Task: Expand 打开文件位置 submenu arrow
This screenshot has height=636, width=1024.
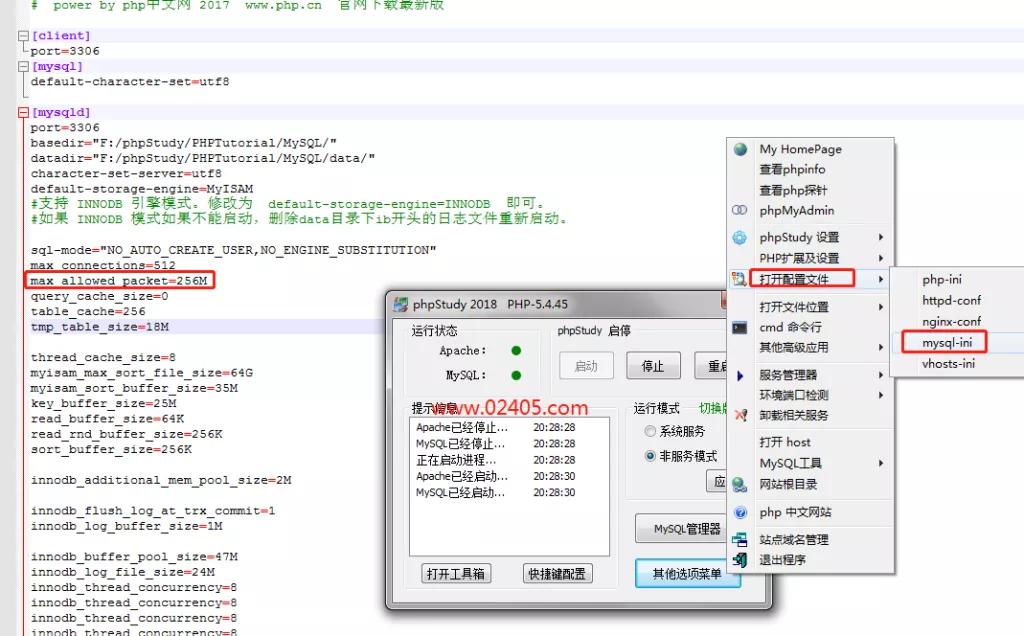Action: click(x=881, y=307)
